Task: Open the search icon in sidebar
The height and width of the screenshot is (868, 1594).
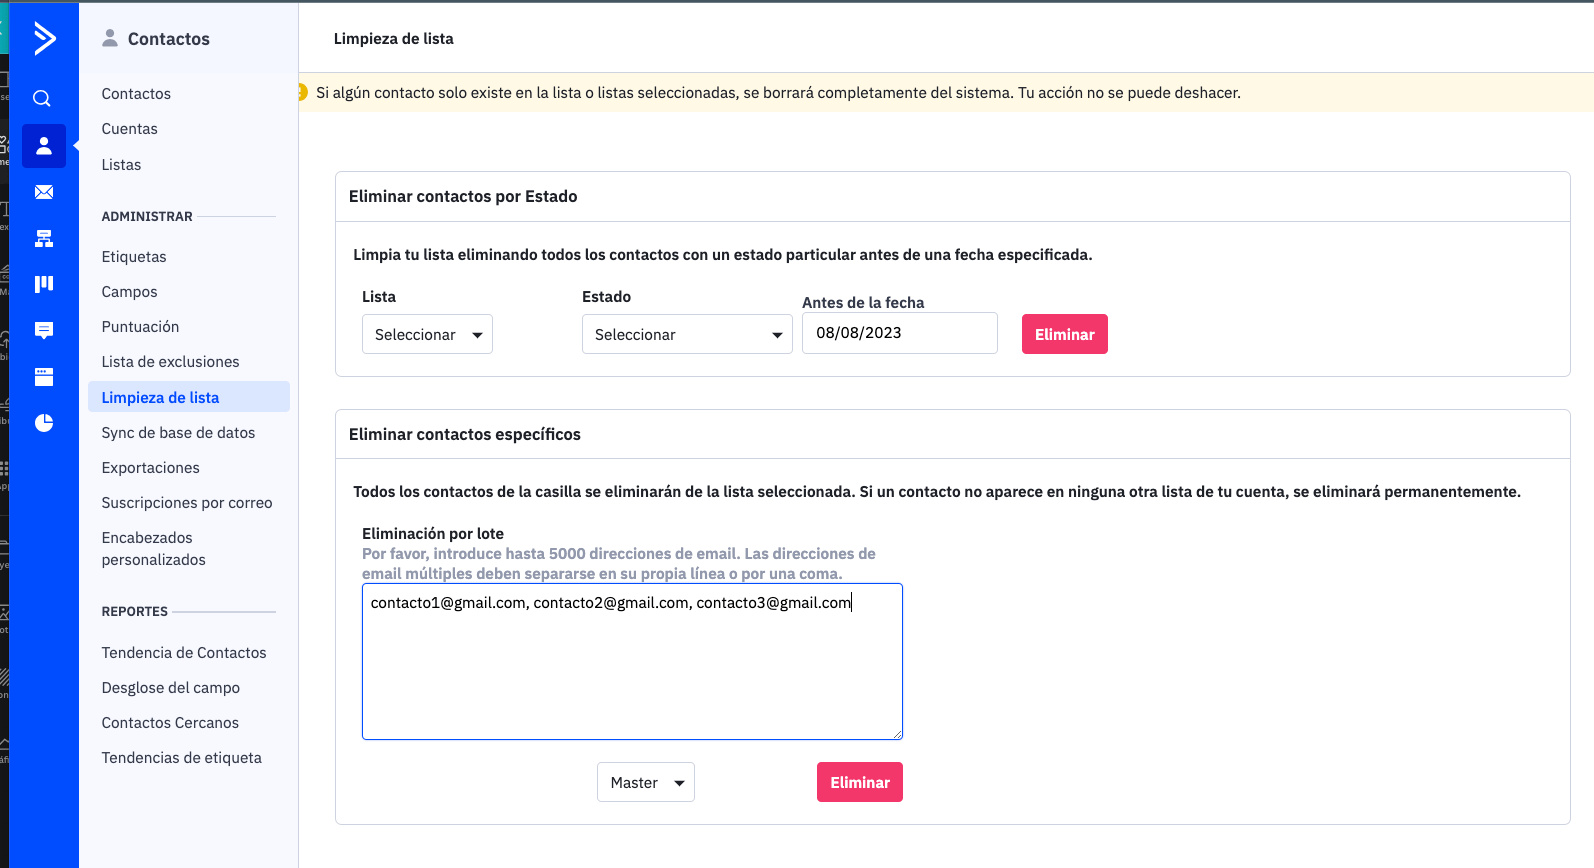Action: coord(42,98)
